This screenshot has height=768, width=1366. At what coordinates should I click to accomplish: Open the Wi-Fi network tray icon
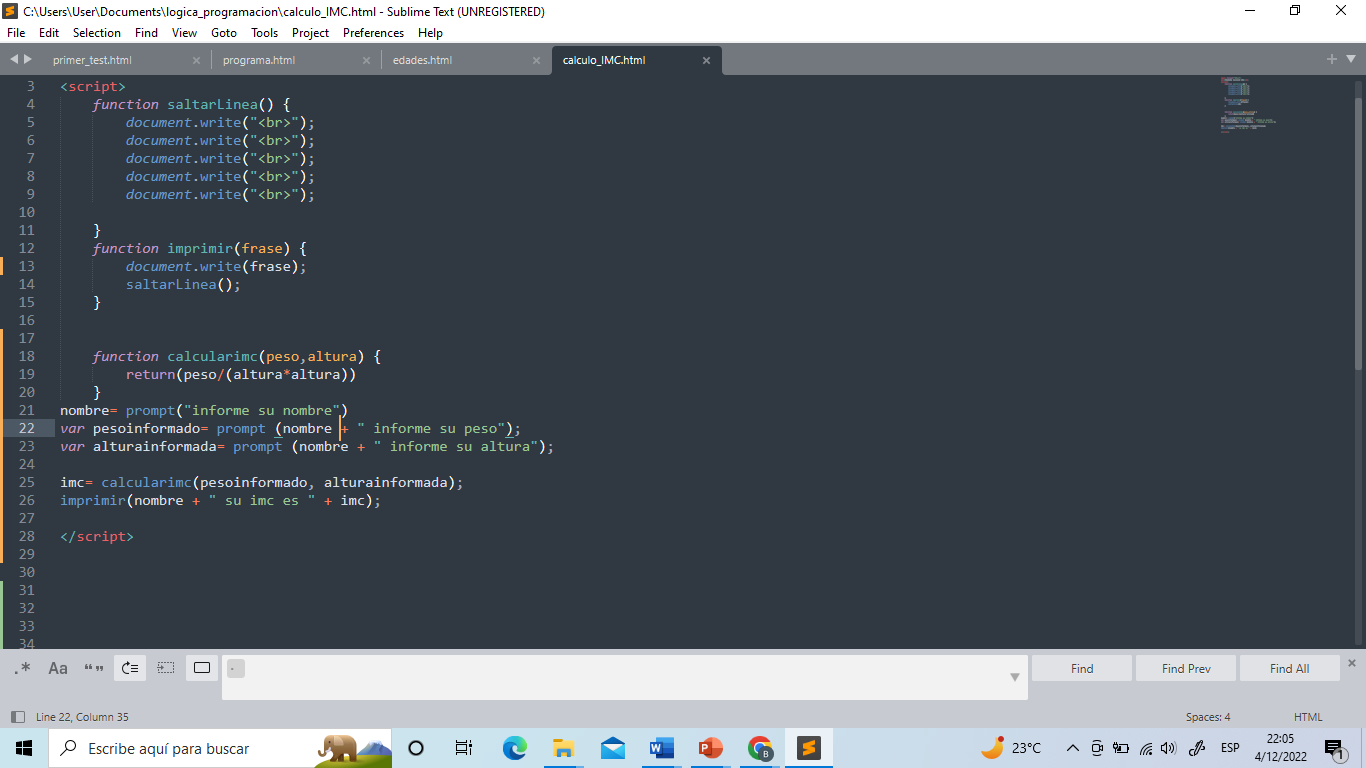point(1146,748)
